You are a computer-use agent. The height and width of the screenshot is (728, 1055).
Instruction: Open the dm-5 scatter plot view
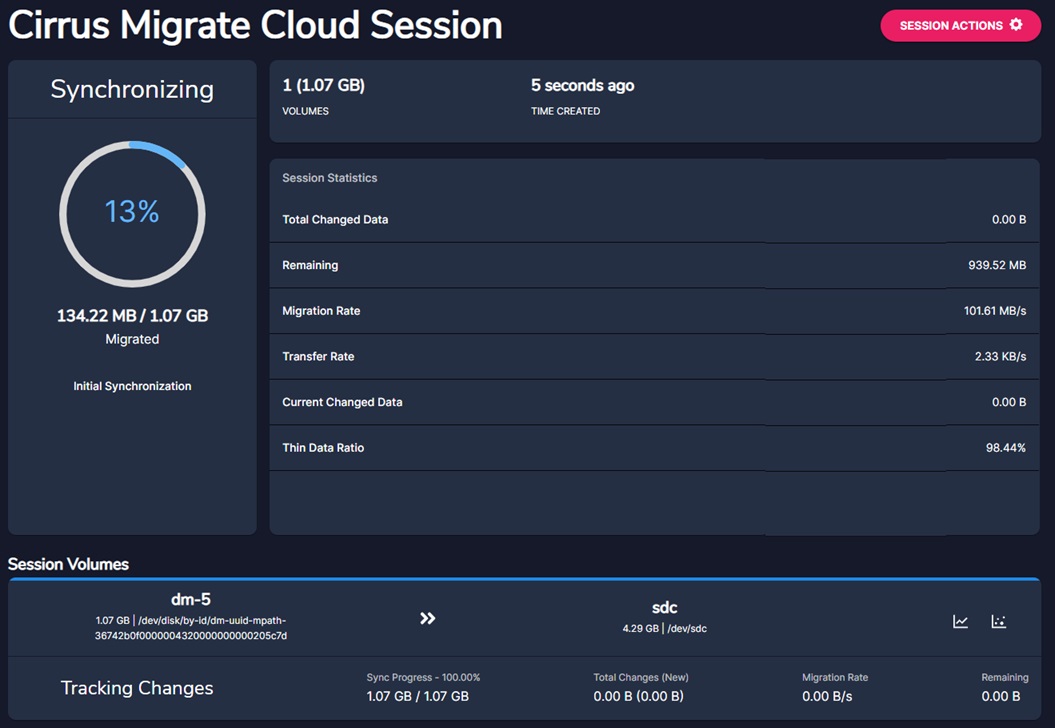(x=998, y=622)
